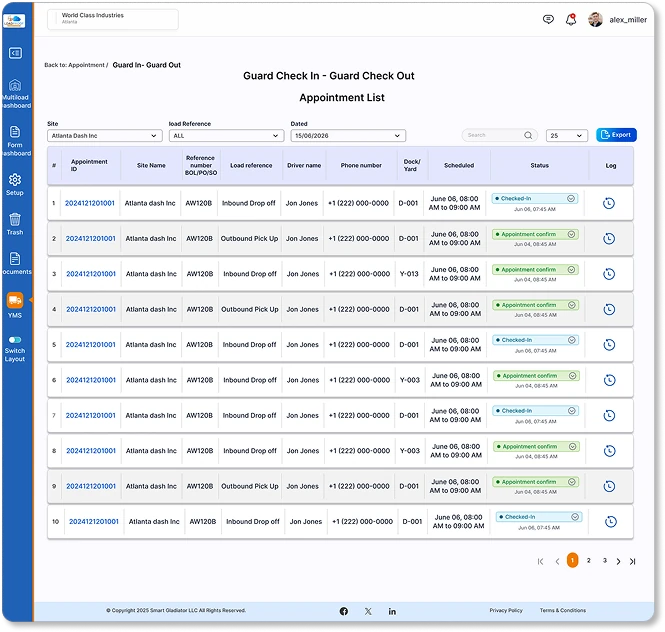The image size is (665, 632).
Task: Collapse the sidebar panel icon
Action: [15, 53]
